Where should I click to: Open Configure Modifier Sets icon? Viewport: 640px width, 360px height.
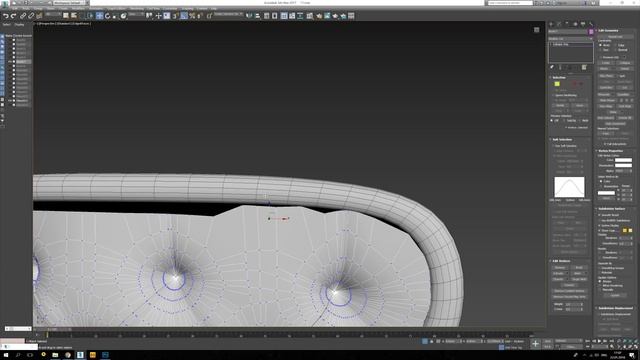(x=584, y=67)
